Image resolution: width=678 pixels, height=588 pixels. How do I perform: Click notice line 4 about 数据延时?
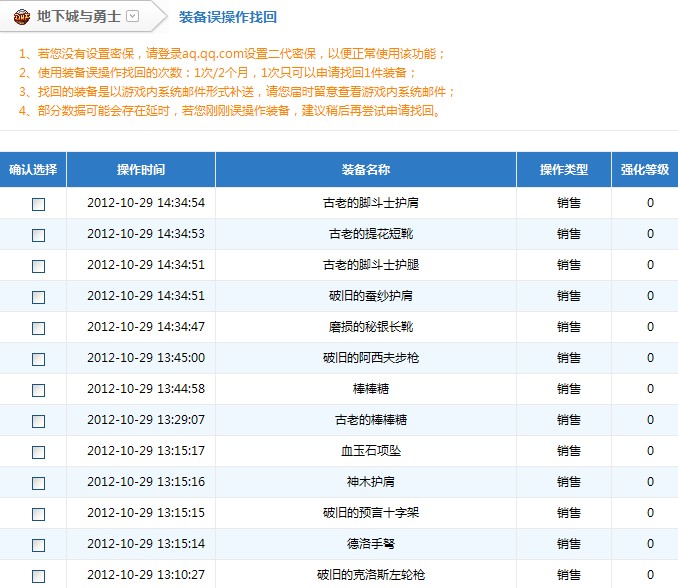pos(230,111)
